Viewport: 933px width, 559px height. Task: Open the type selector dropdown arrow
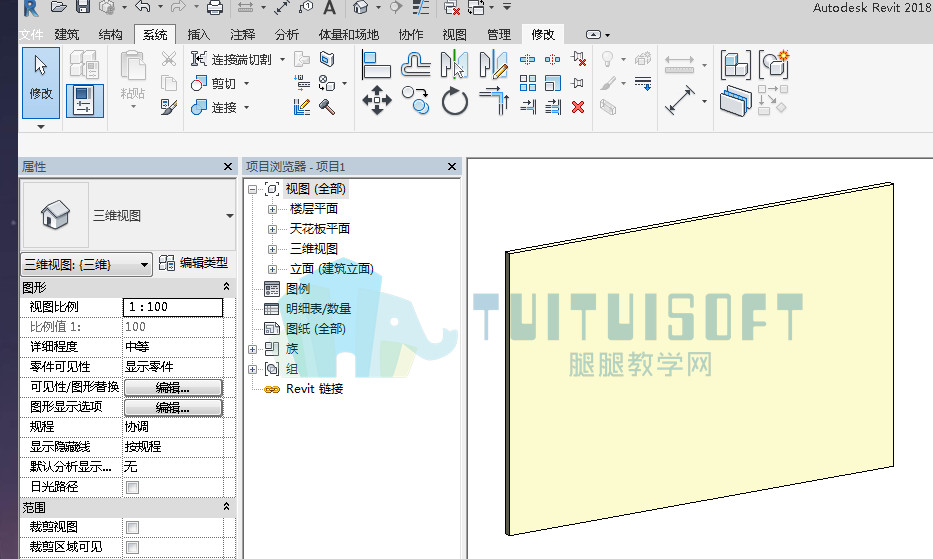click(230, 216)
